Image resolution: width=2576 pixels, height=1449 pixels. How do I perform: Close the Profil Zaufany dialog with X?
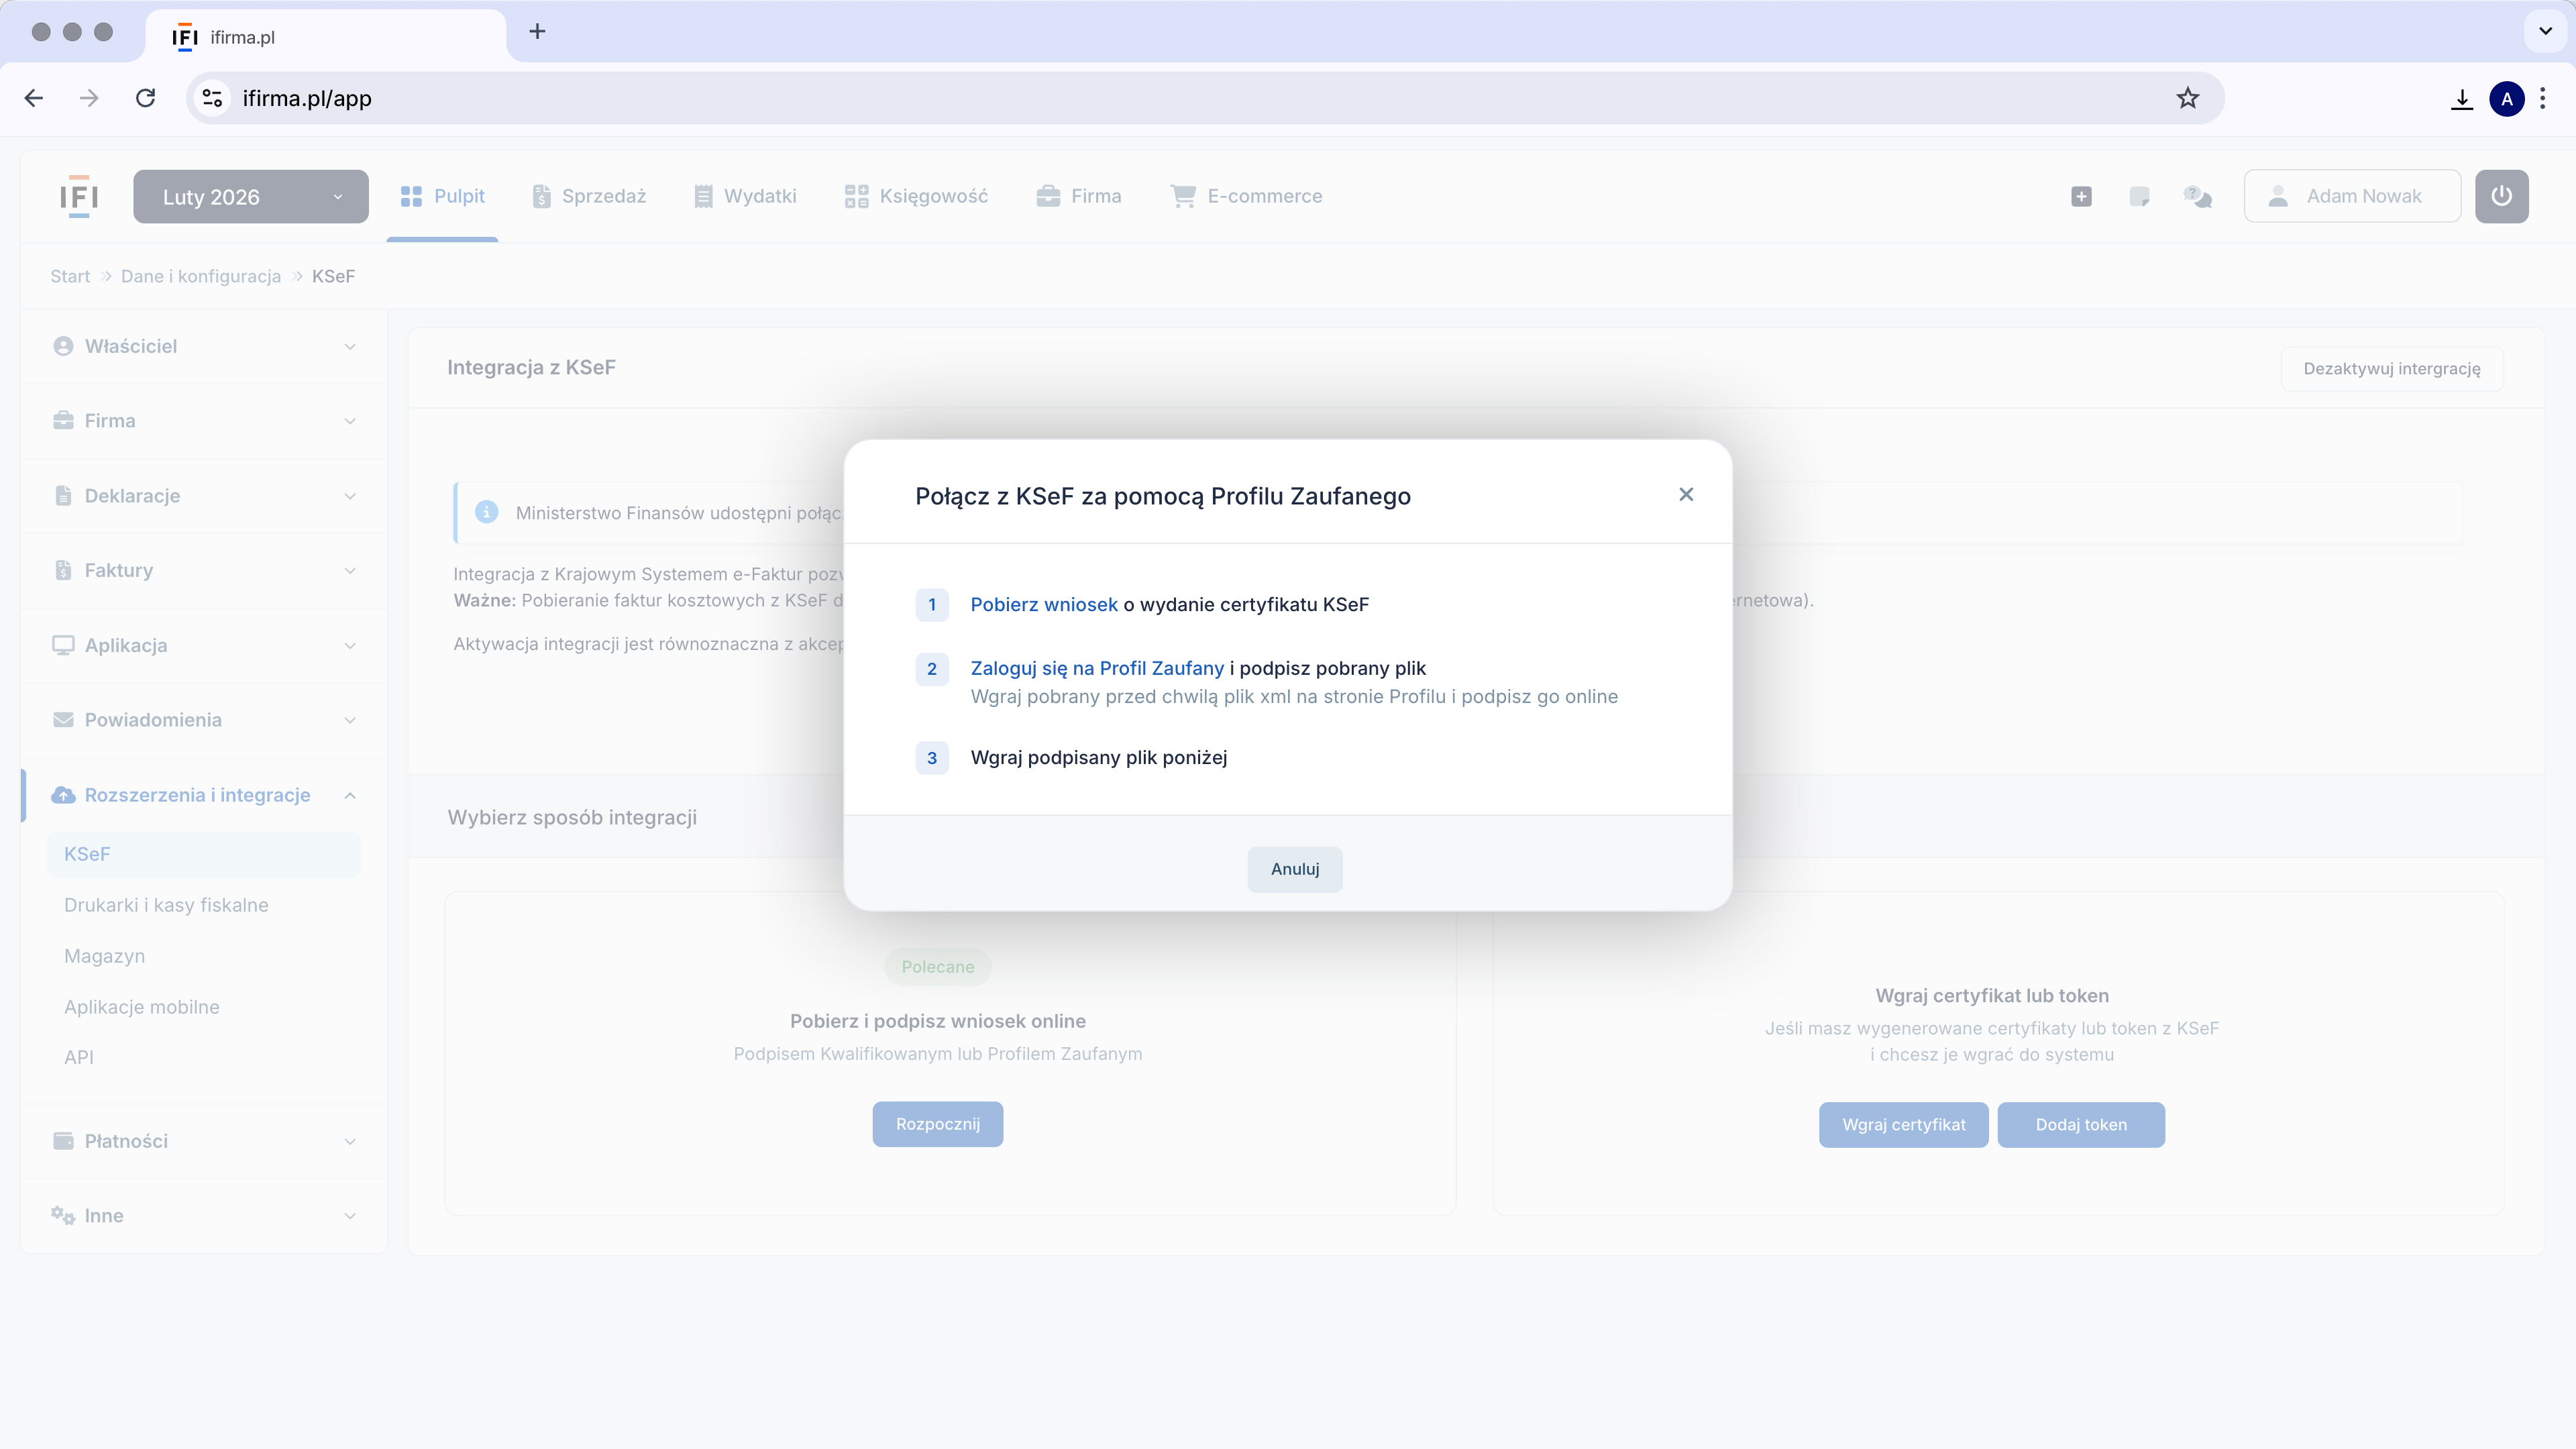(x=1686, y=494)
